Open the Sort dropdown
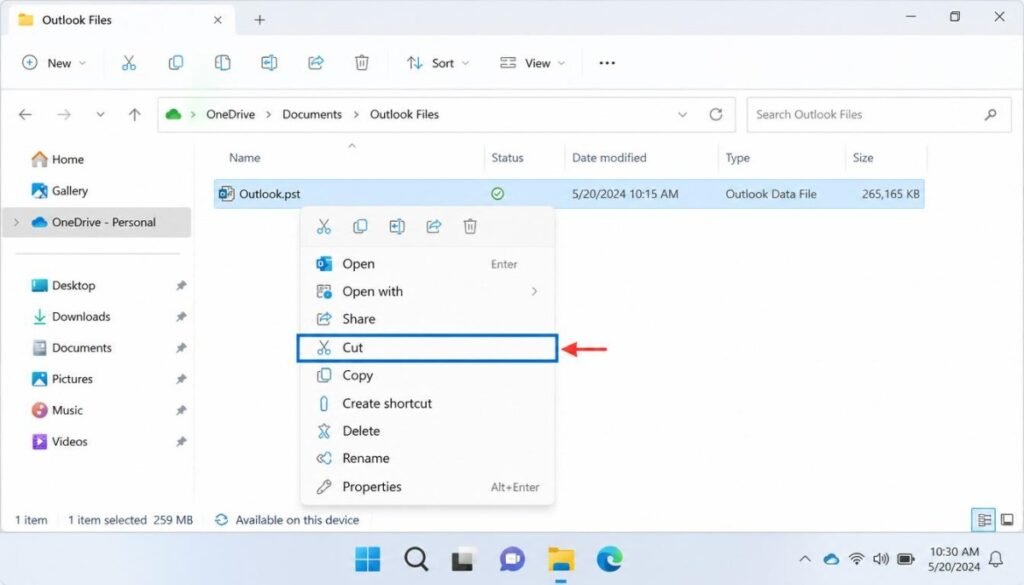This screenshot has height=585, width=1024. click(x=438, y=63)
